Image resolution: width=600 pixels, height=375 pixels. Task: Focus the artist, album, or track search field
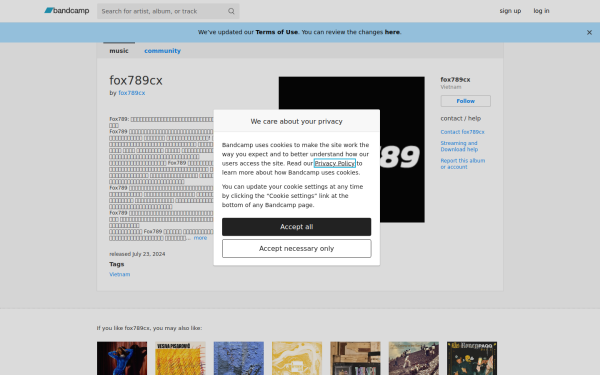click(168, 11)
